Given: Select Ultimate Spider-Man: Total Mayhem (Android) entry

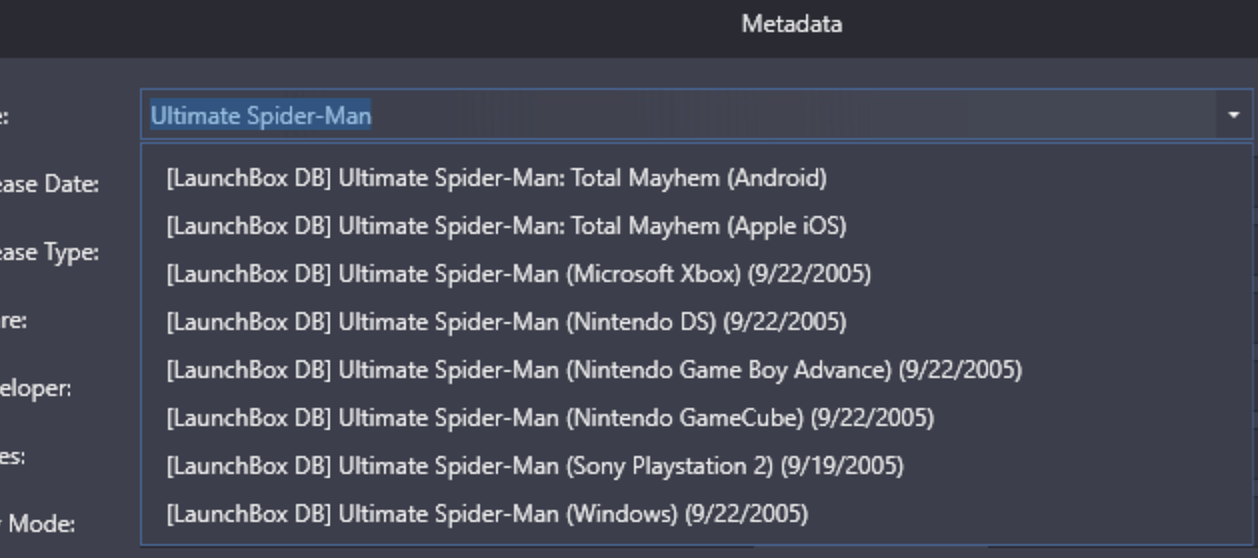Looking at the screenshot, I should pos(497,178).
